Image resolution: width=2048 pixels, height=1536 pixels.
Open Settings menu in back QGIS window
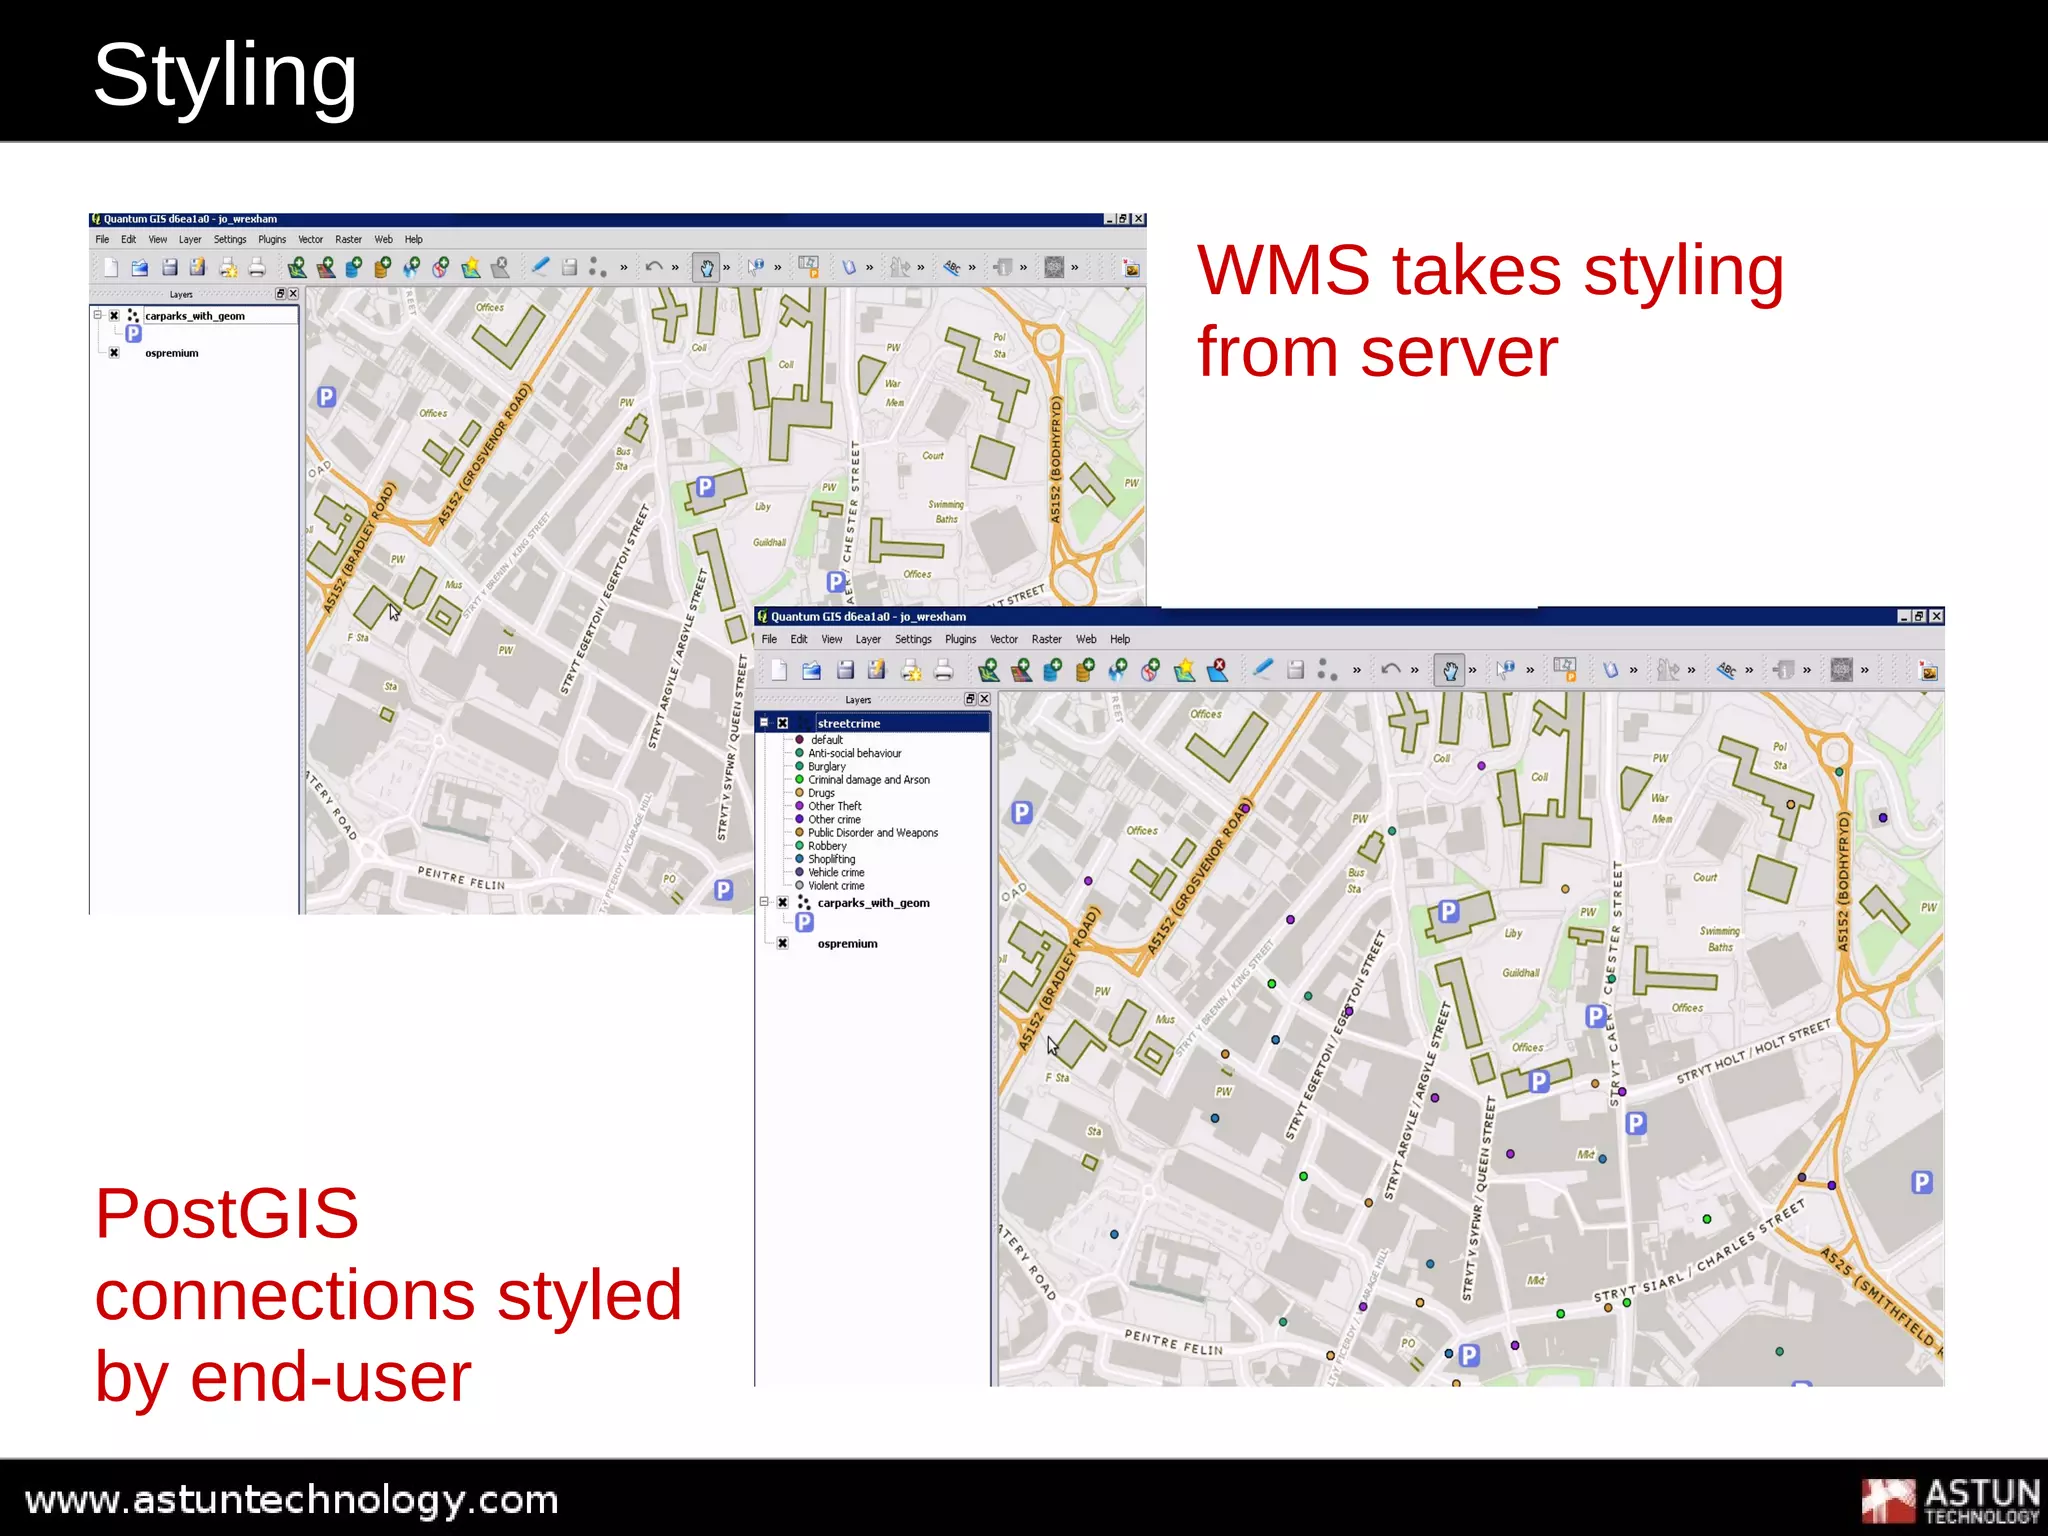coord(230,240)
